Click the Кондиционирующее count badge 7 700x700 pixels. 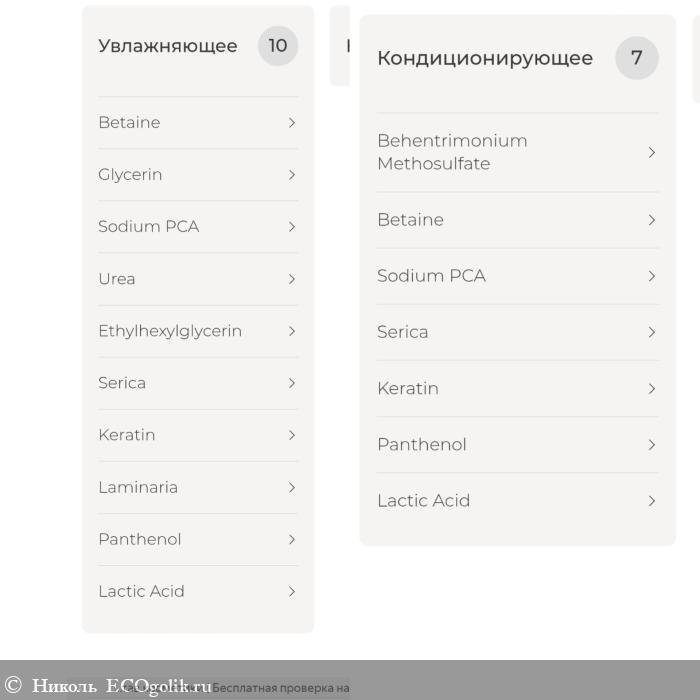tap(637, 58)
